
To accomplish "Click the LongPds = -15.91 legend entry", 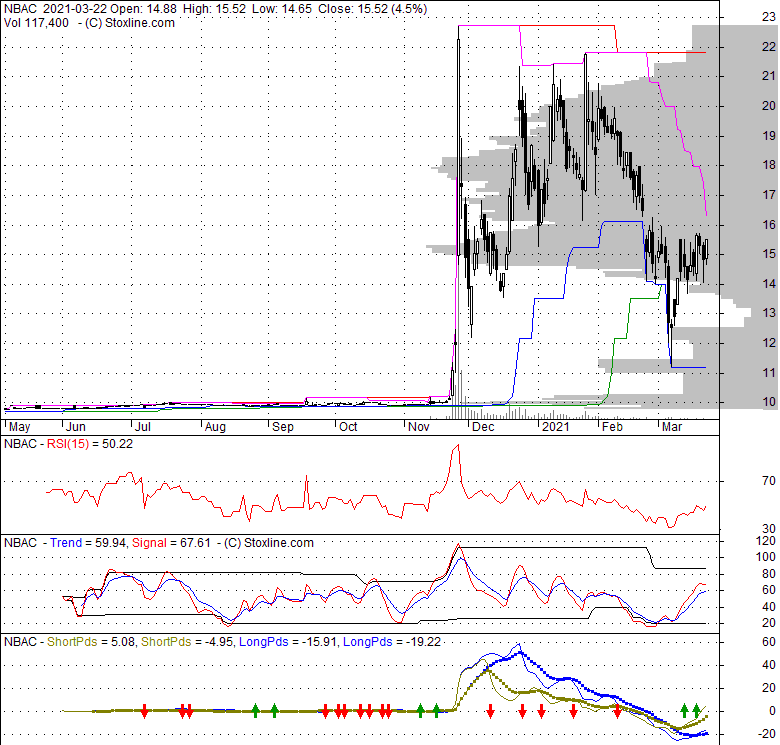I will click(x=289, y=642).
